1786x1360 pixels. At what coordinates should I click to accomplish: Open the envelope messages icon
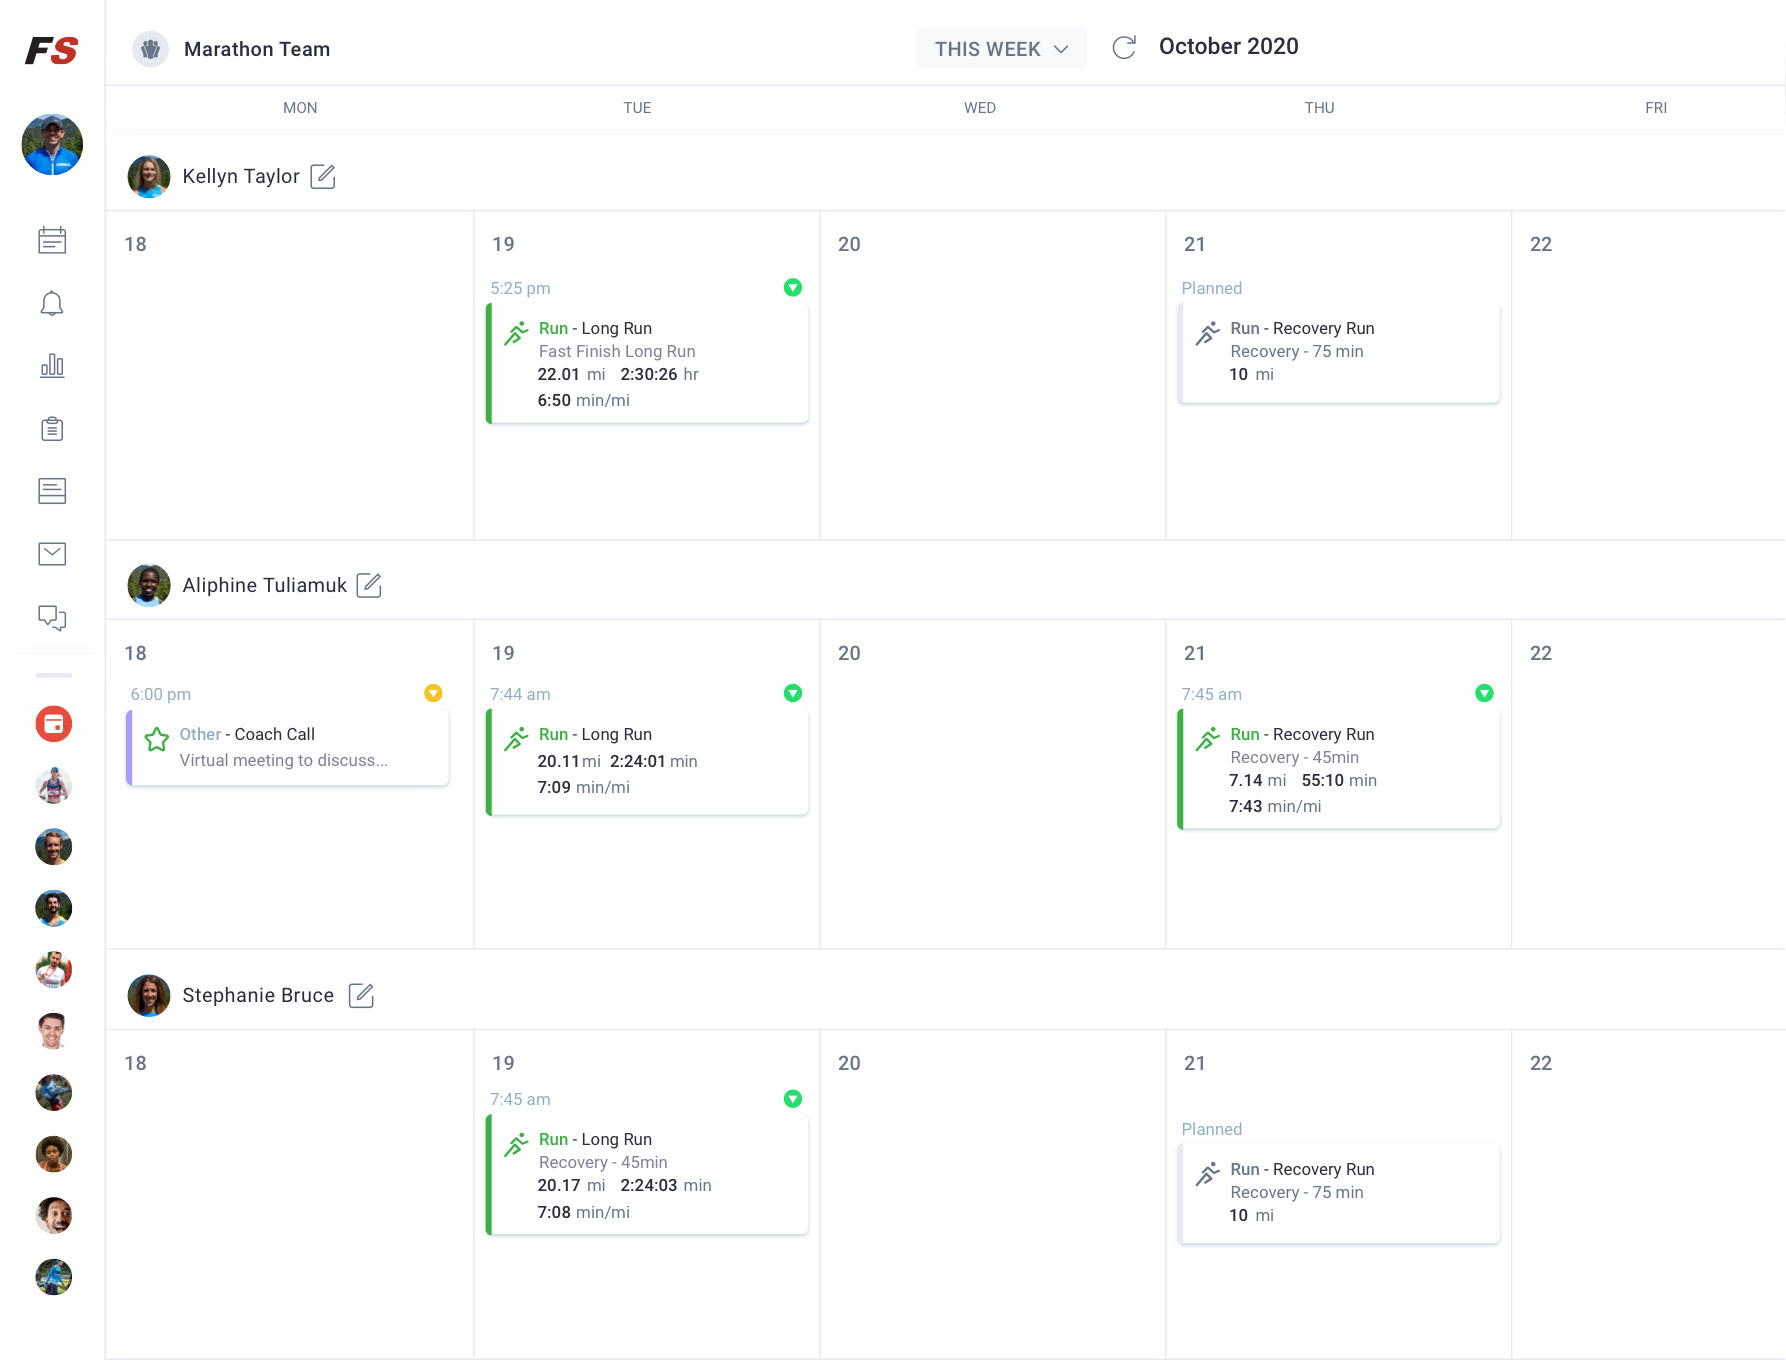52,554
